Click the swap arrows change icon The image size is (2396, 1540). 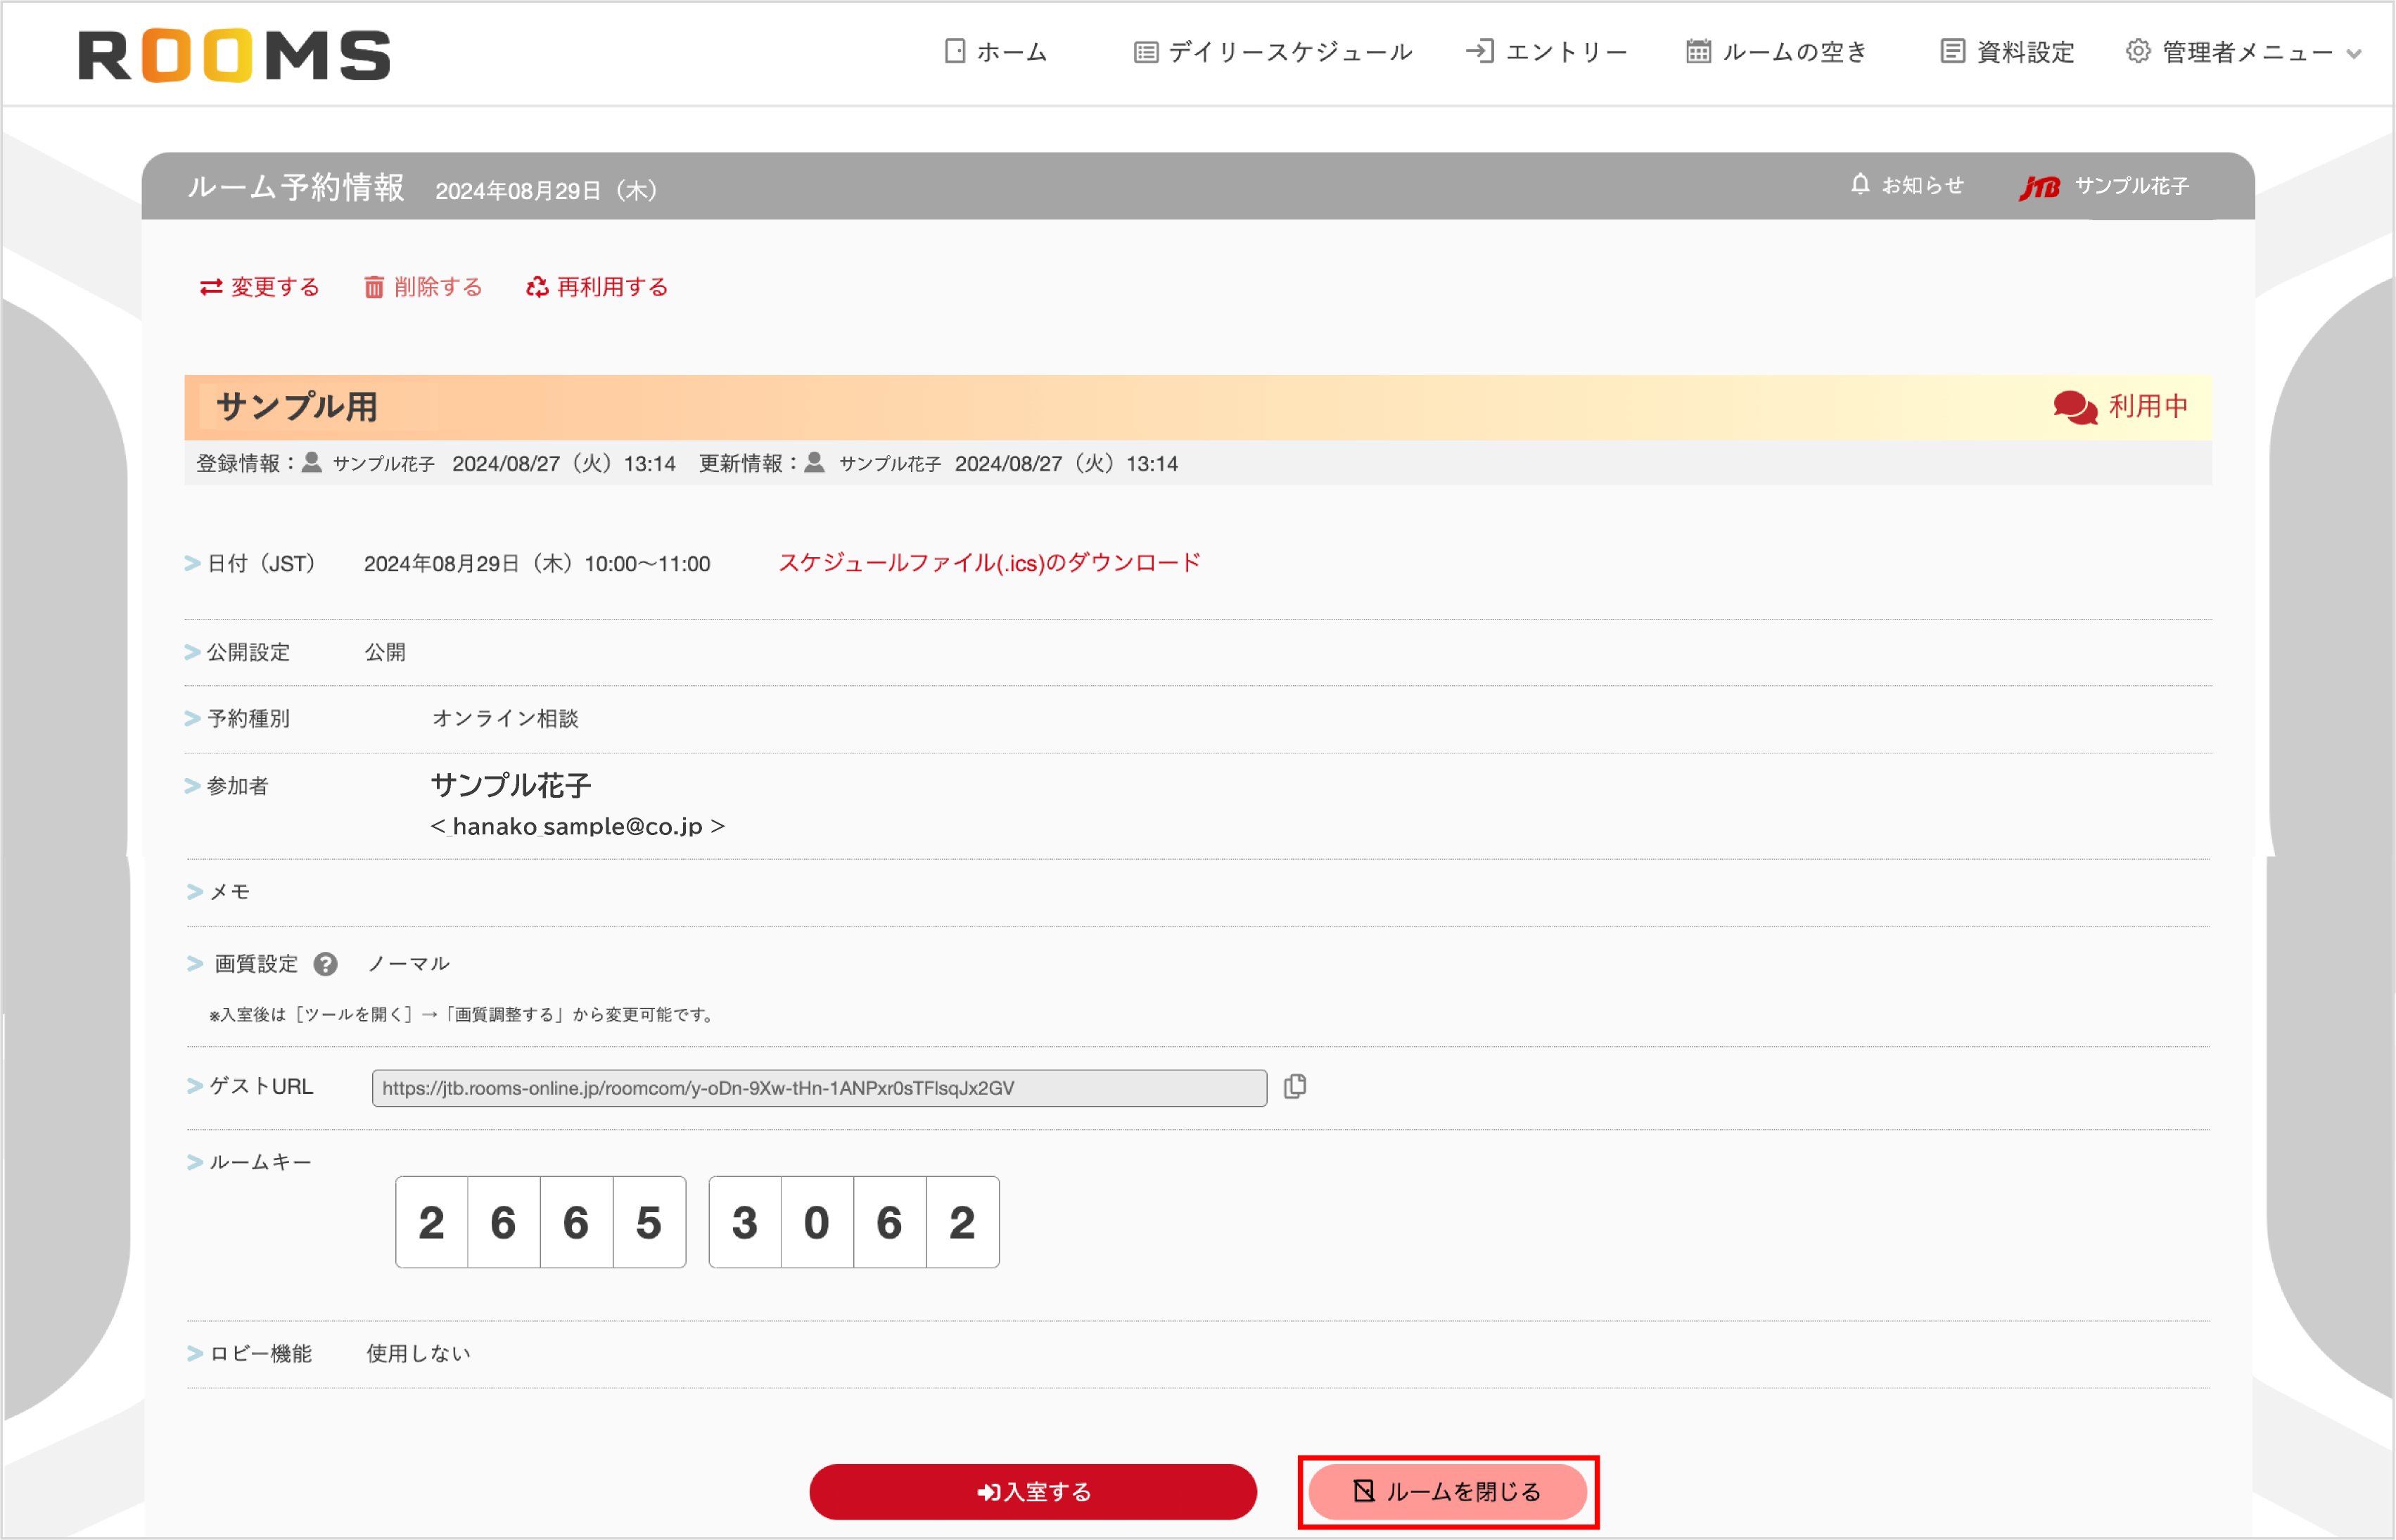[211, 288]
